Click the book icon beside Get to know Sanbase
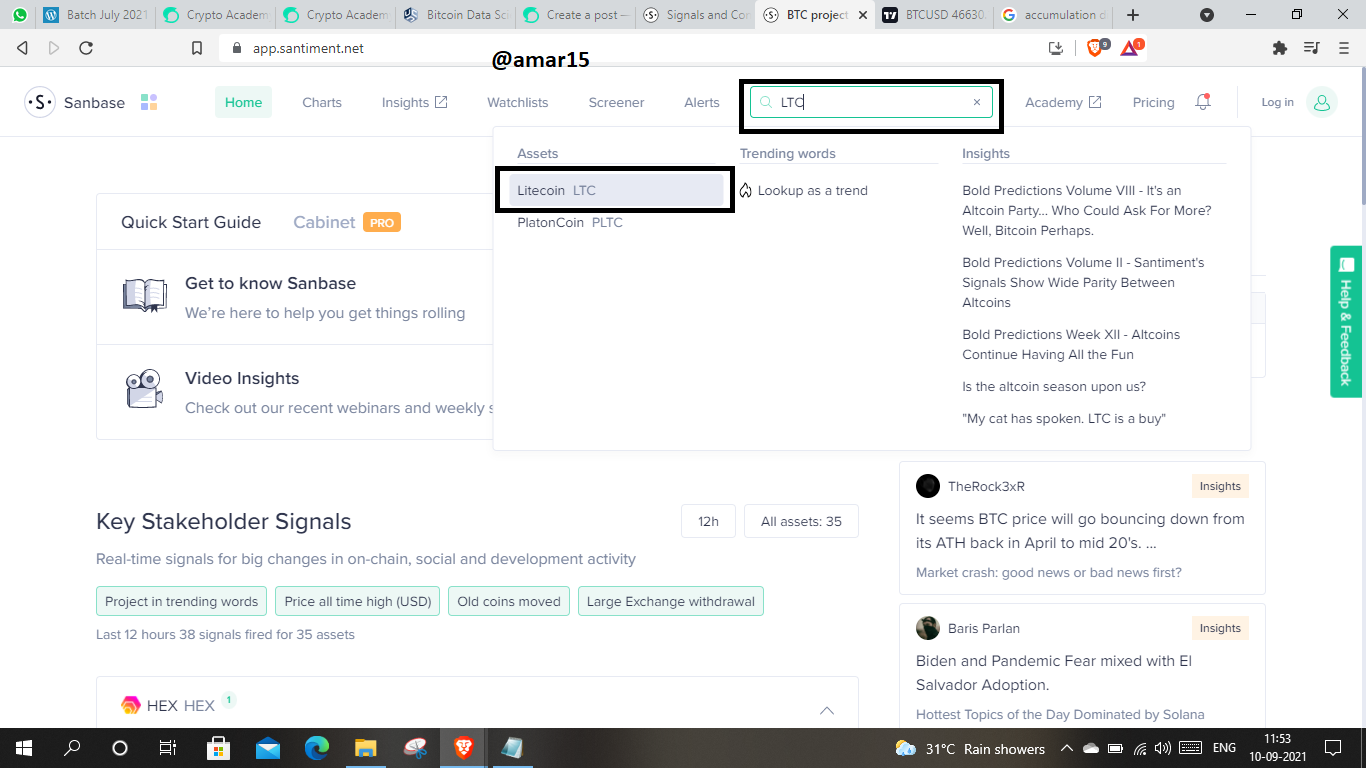The width and height of the screenshot is (1366, 768). [145, 296]
